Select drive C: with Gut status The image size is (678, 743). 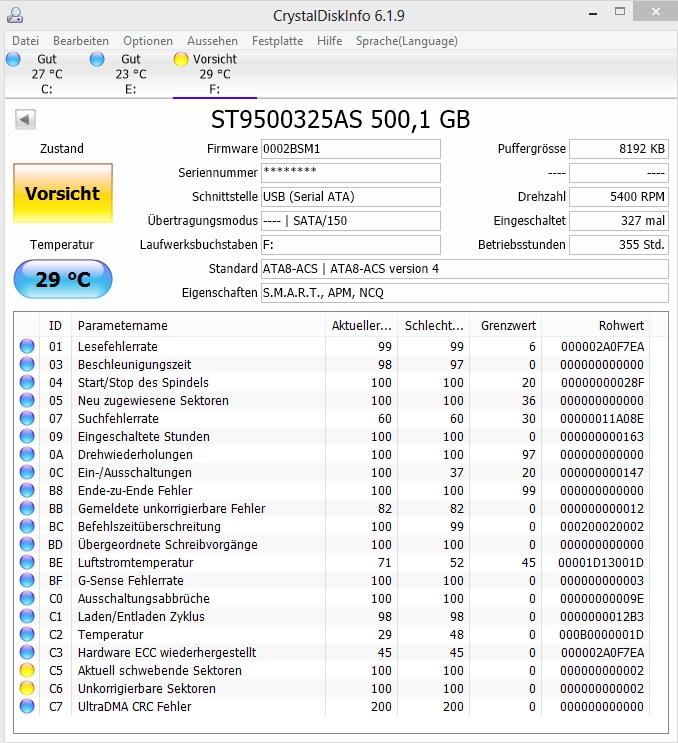pyautogui.click(x=46, y=74)
